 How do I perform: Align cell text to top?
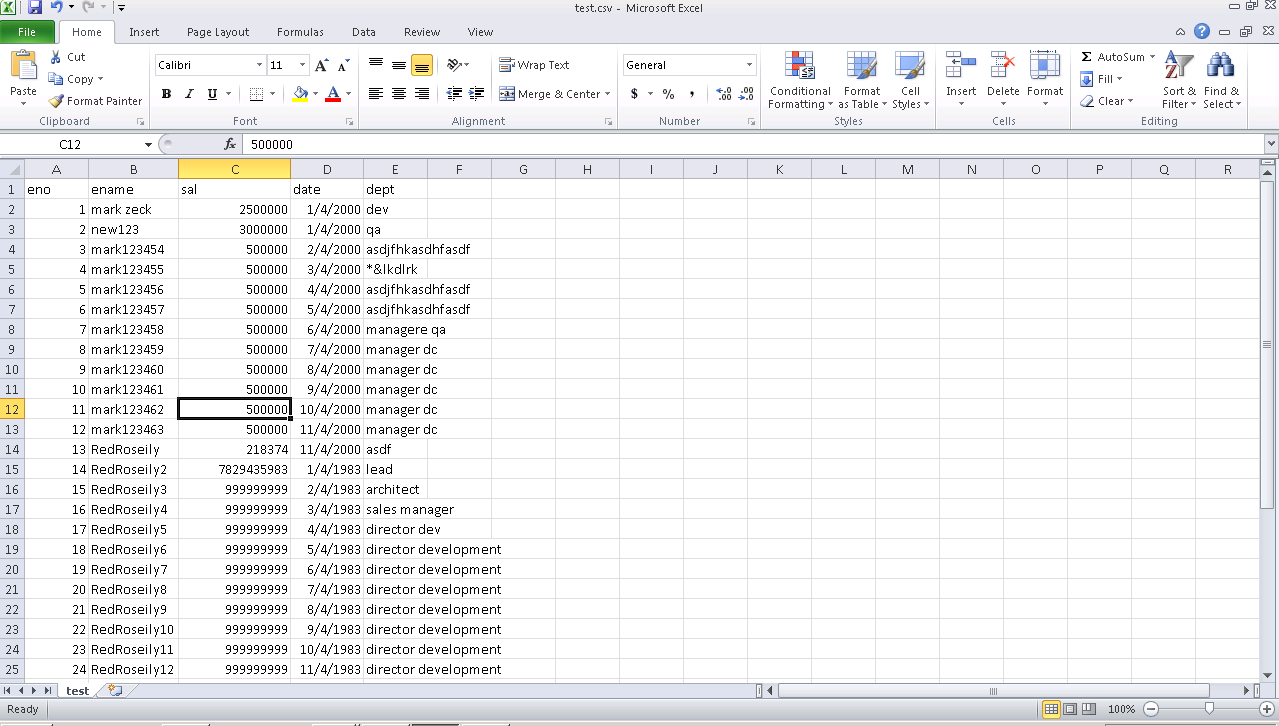pyautogui.click(x=376, y=65)
